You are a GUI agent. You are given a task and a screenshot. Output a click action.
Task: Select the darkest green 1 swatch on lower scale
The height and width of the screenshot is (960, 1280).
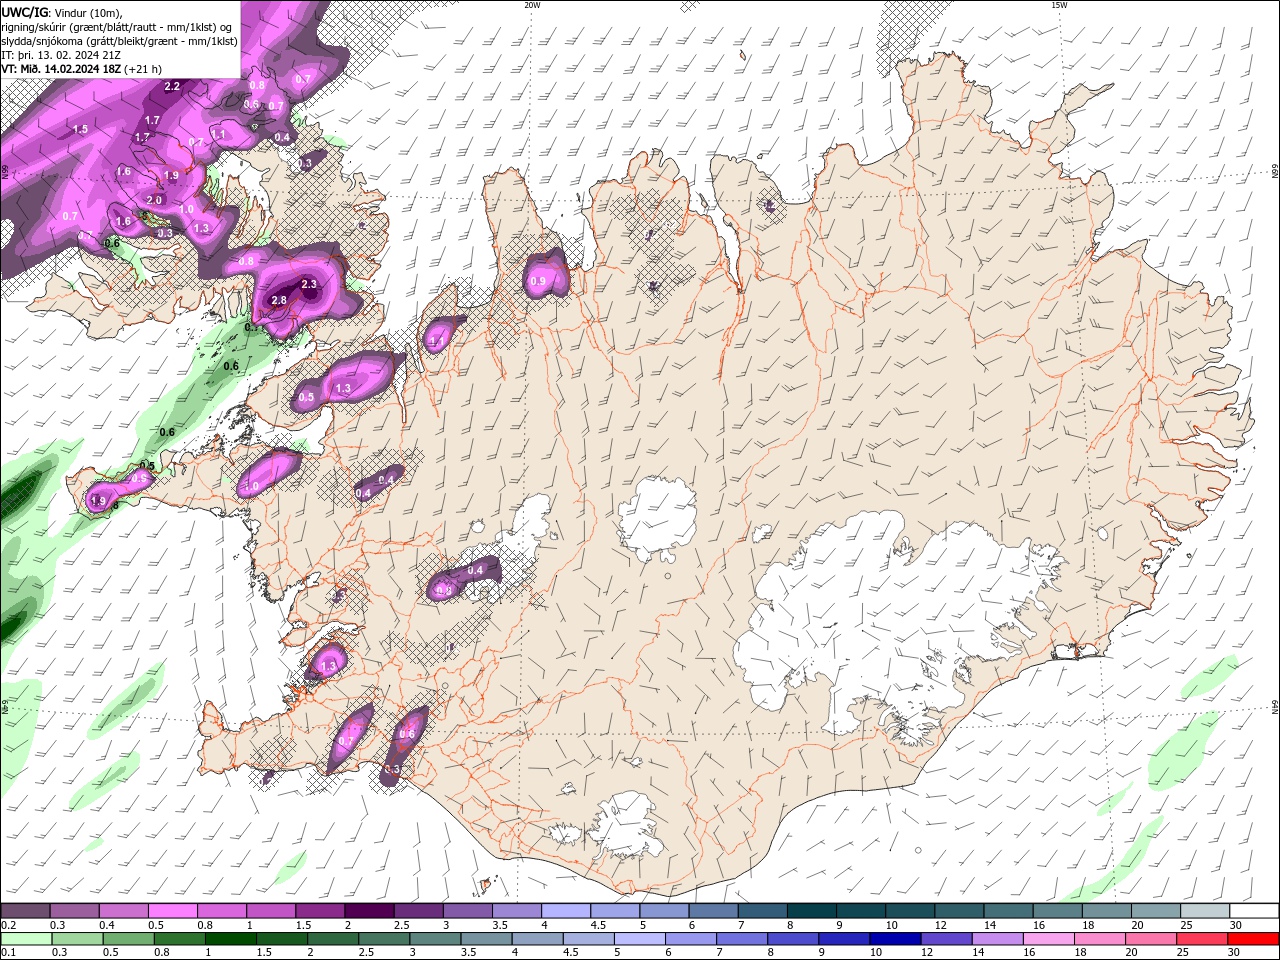230,939
